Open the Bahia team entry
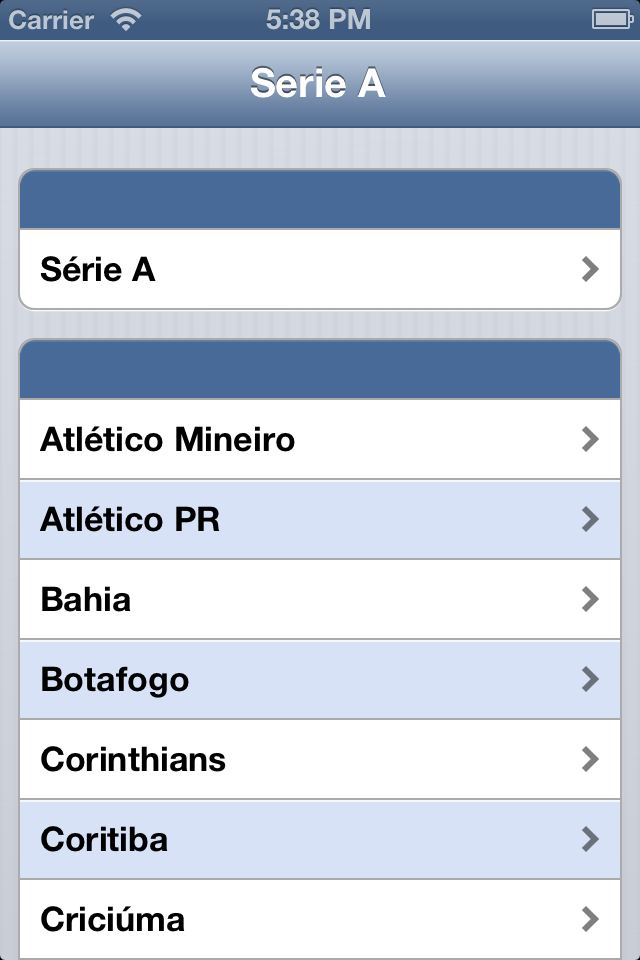The width and height of the screenshot is (640, 960). (x=86, y=600)
